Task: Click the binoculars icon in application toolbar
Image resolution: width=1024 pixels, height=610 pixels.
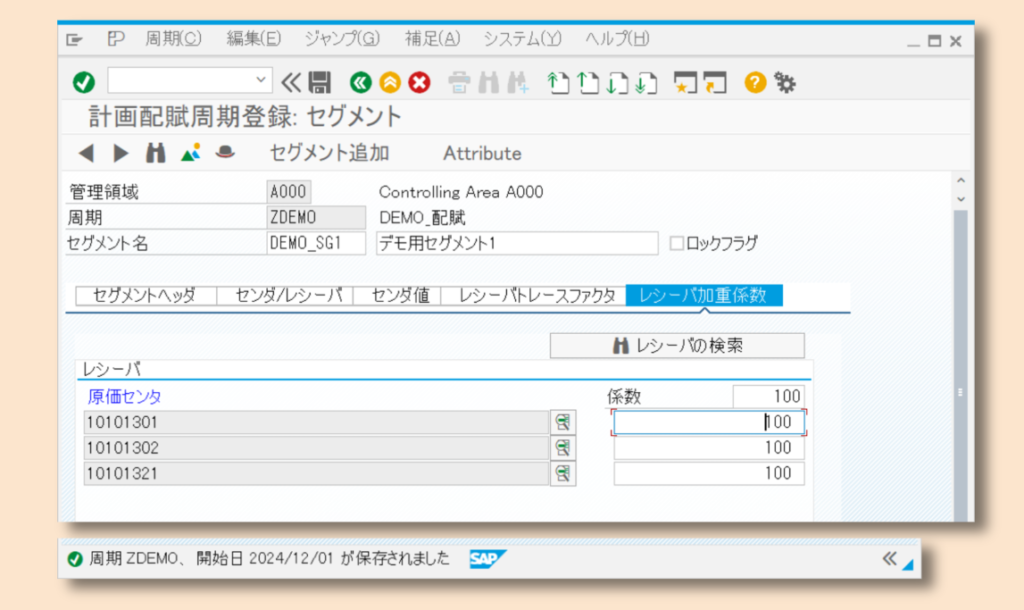Action: click(x=155, y=153)
